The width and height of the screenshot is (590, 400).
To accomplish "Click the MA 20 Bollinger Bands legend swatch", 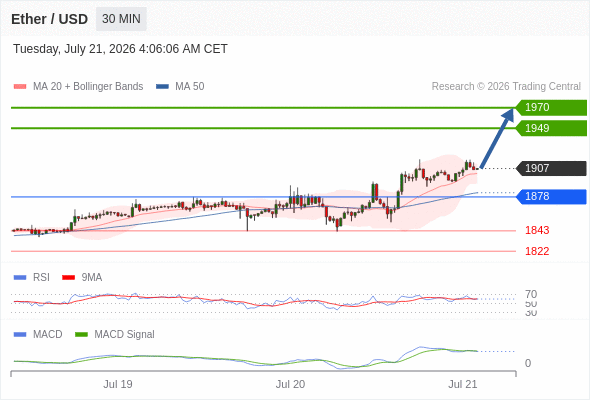I will coord(20,87).
